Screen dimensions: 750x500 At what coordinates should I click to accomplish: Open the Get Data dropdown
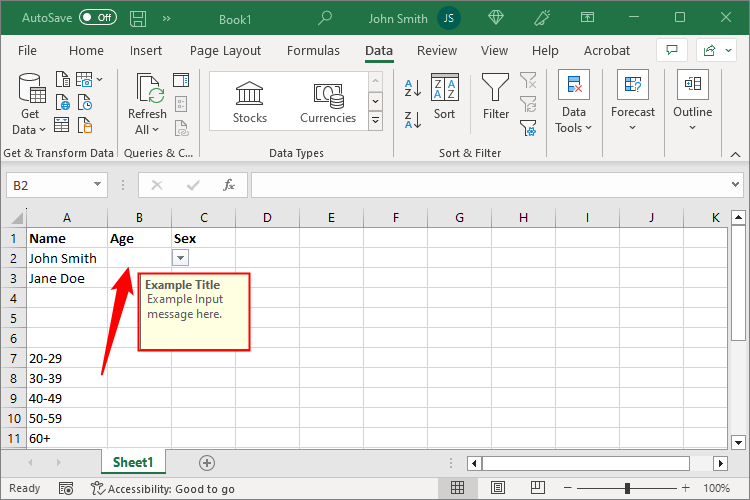click(29, 129)
